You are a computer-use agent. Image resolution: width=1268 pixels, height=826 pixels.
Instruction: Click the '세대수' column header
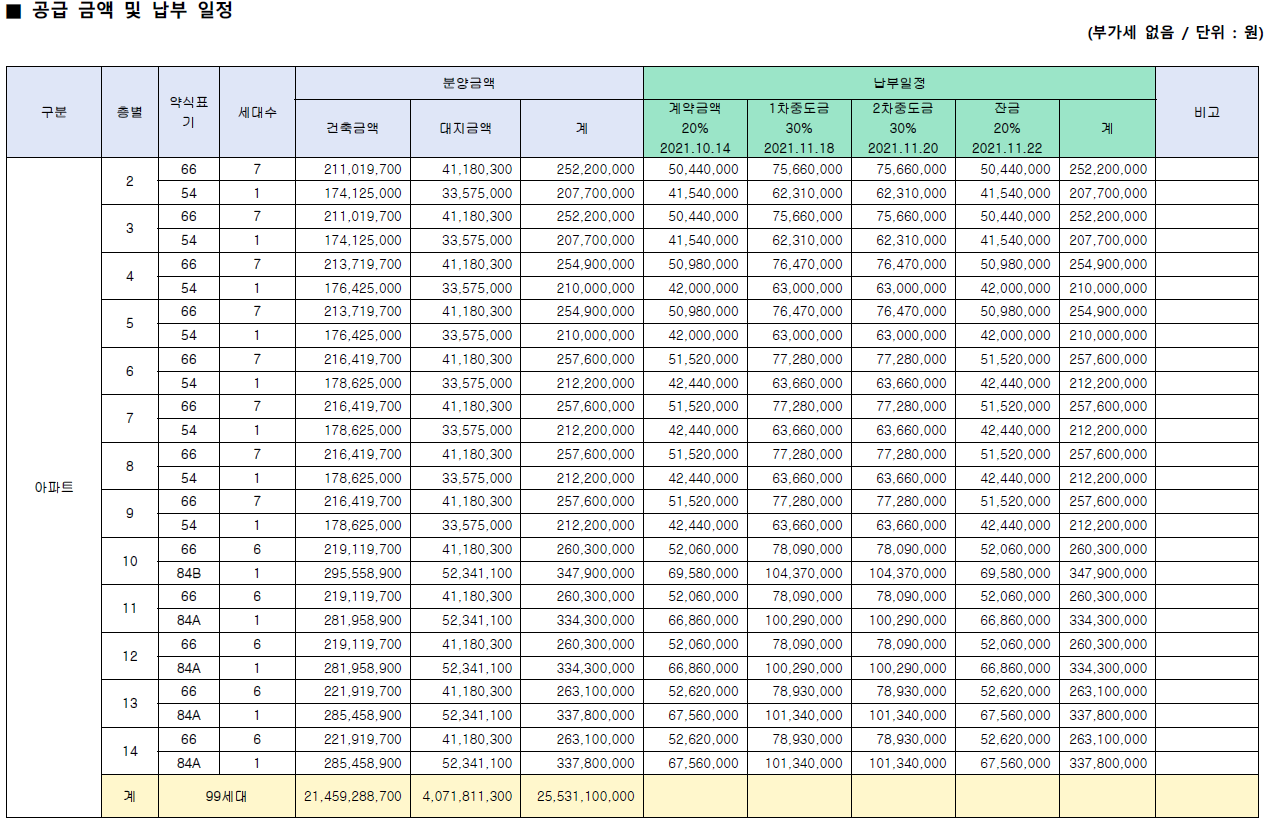257,112
